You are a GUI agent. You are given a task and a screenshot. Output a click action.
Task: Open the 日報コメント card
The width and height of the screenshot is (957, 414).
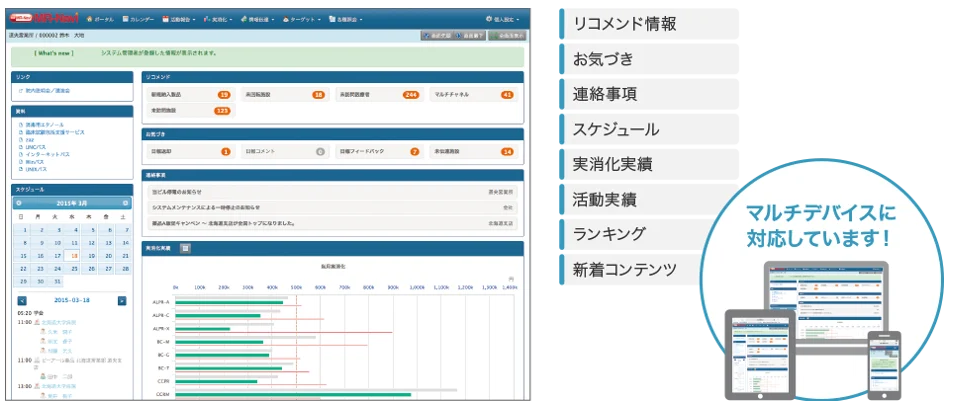pos(285,151)
